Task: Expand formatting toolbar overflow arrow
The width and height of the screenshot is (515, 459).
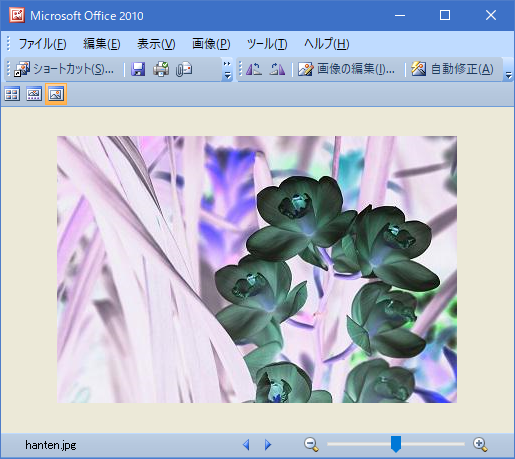Action: tap(508, 70)
